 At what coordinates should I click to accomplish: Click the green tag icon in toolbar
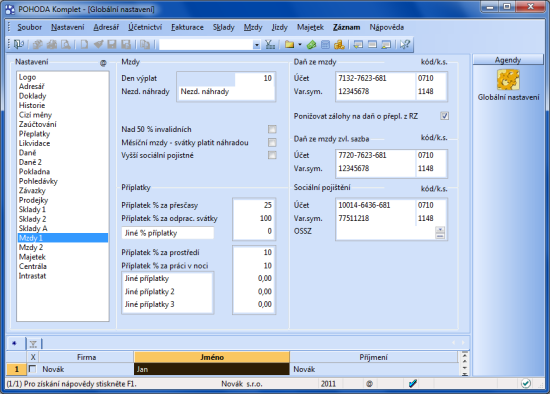click(x=311, y=44)
